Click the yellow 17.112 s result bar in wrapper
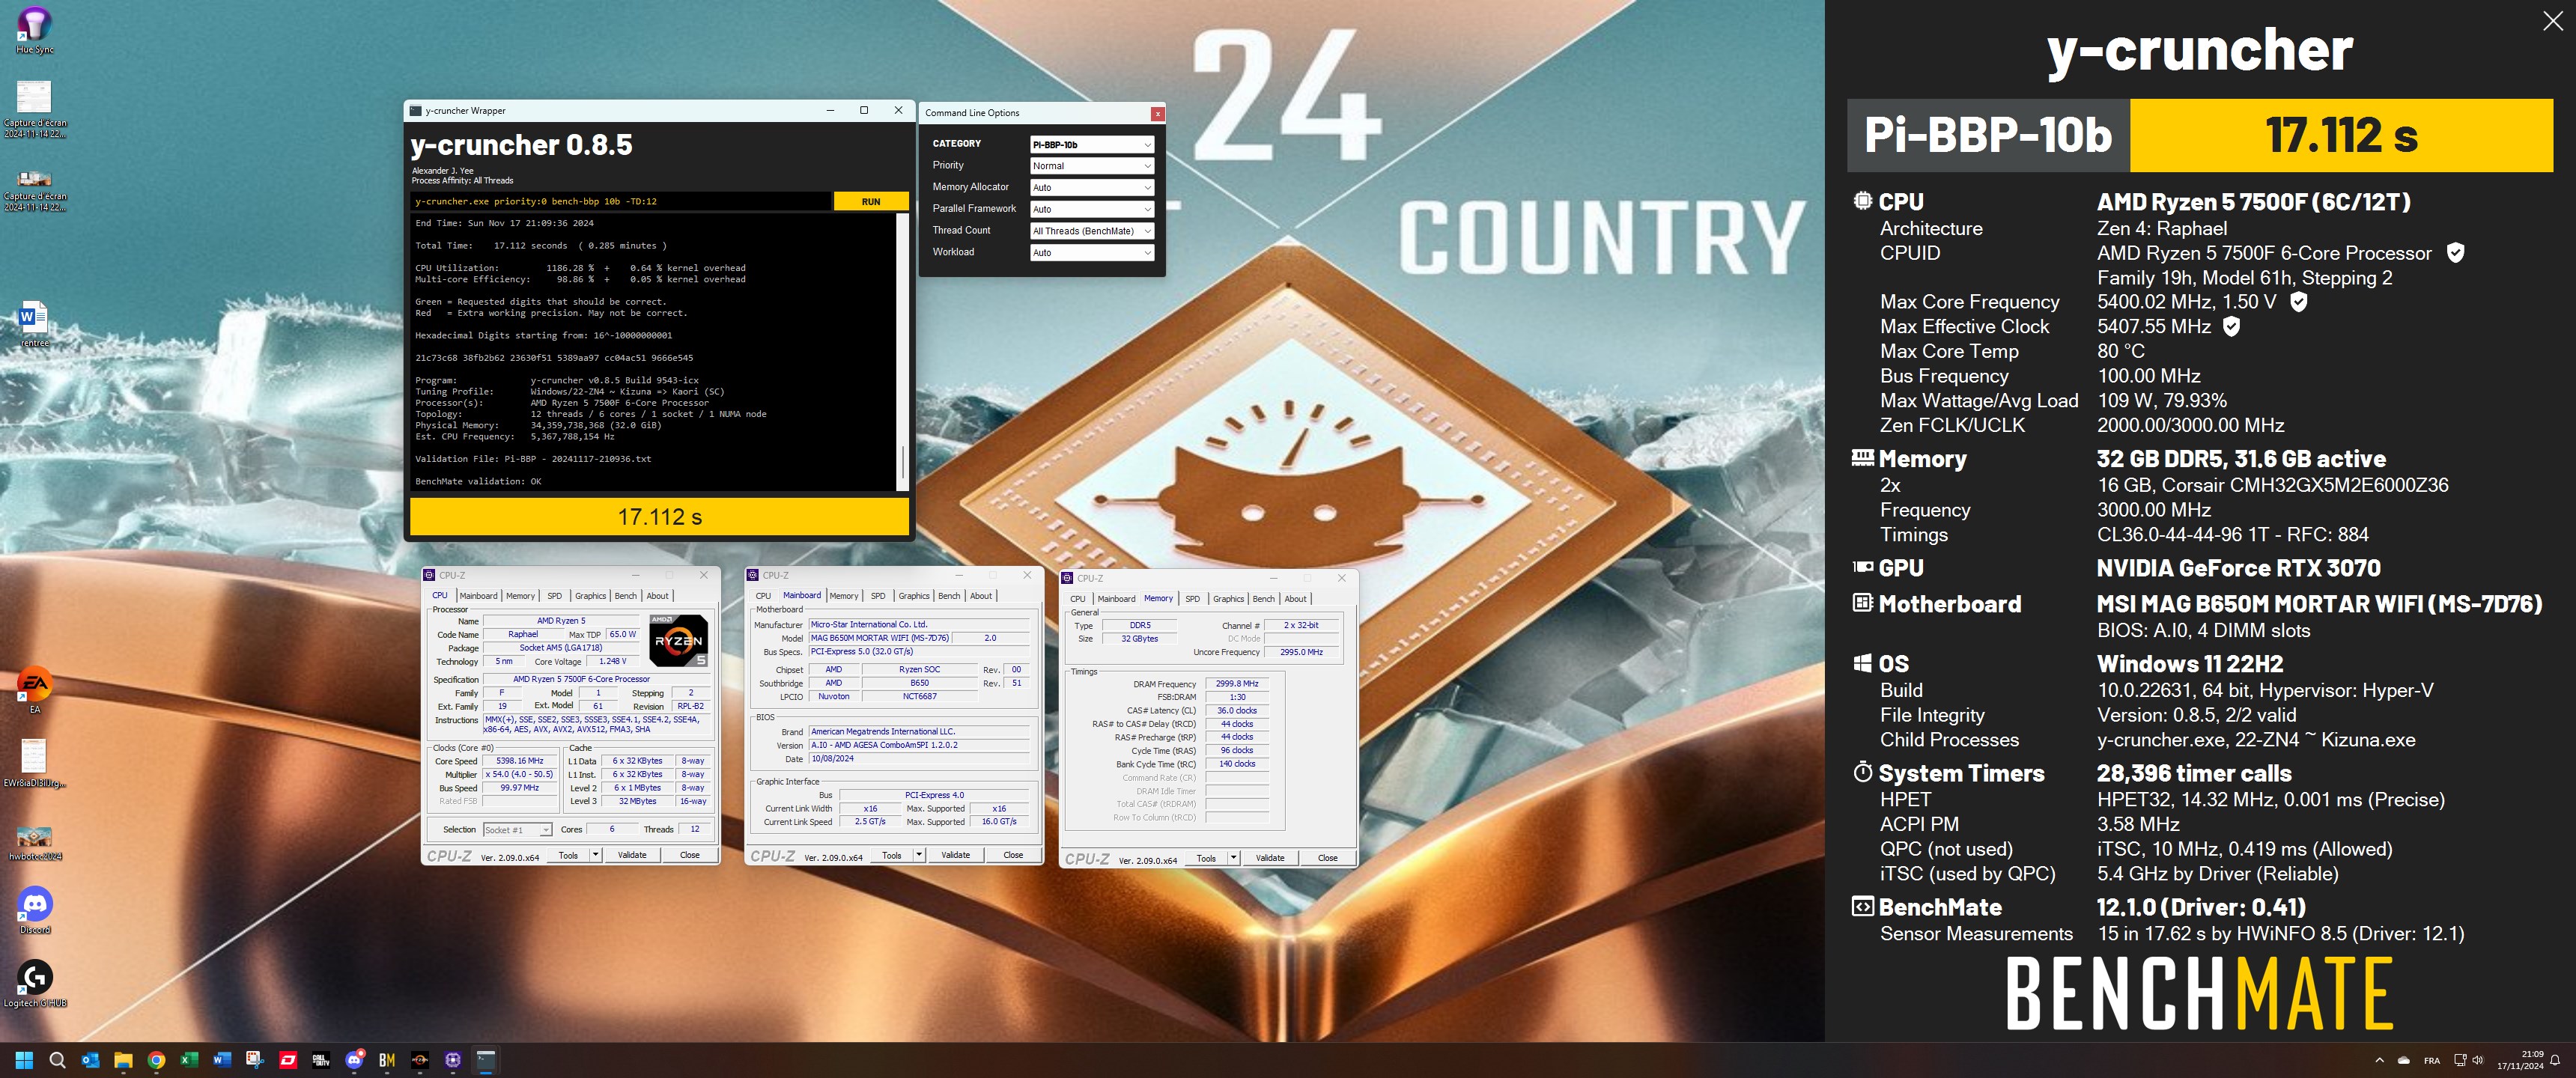Viewport: 2576px width, 1078px height. pyautogui.click(x=659, y=517)
